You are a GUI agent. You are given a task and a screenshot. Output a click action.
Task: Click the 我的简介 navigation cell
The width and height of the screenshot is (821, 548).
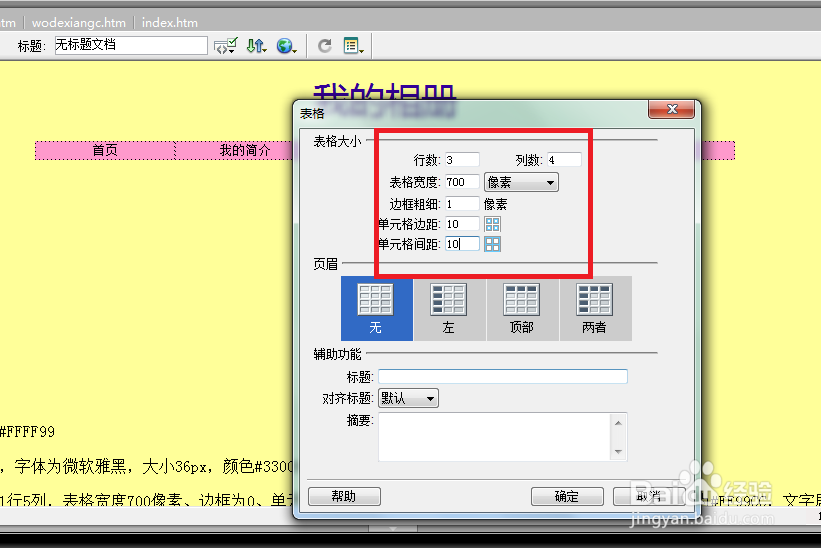click(x=235, y=150)
